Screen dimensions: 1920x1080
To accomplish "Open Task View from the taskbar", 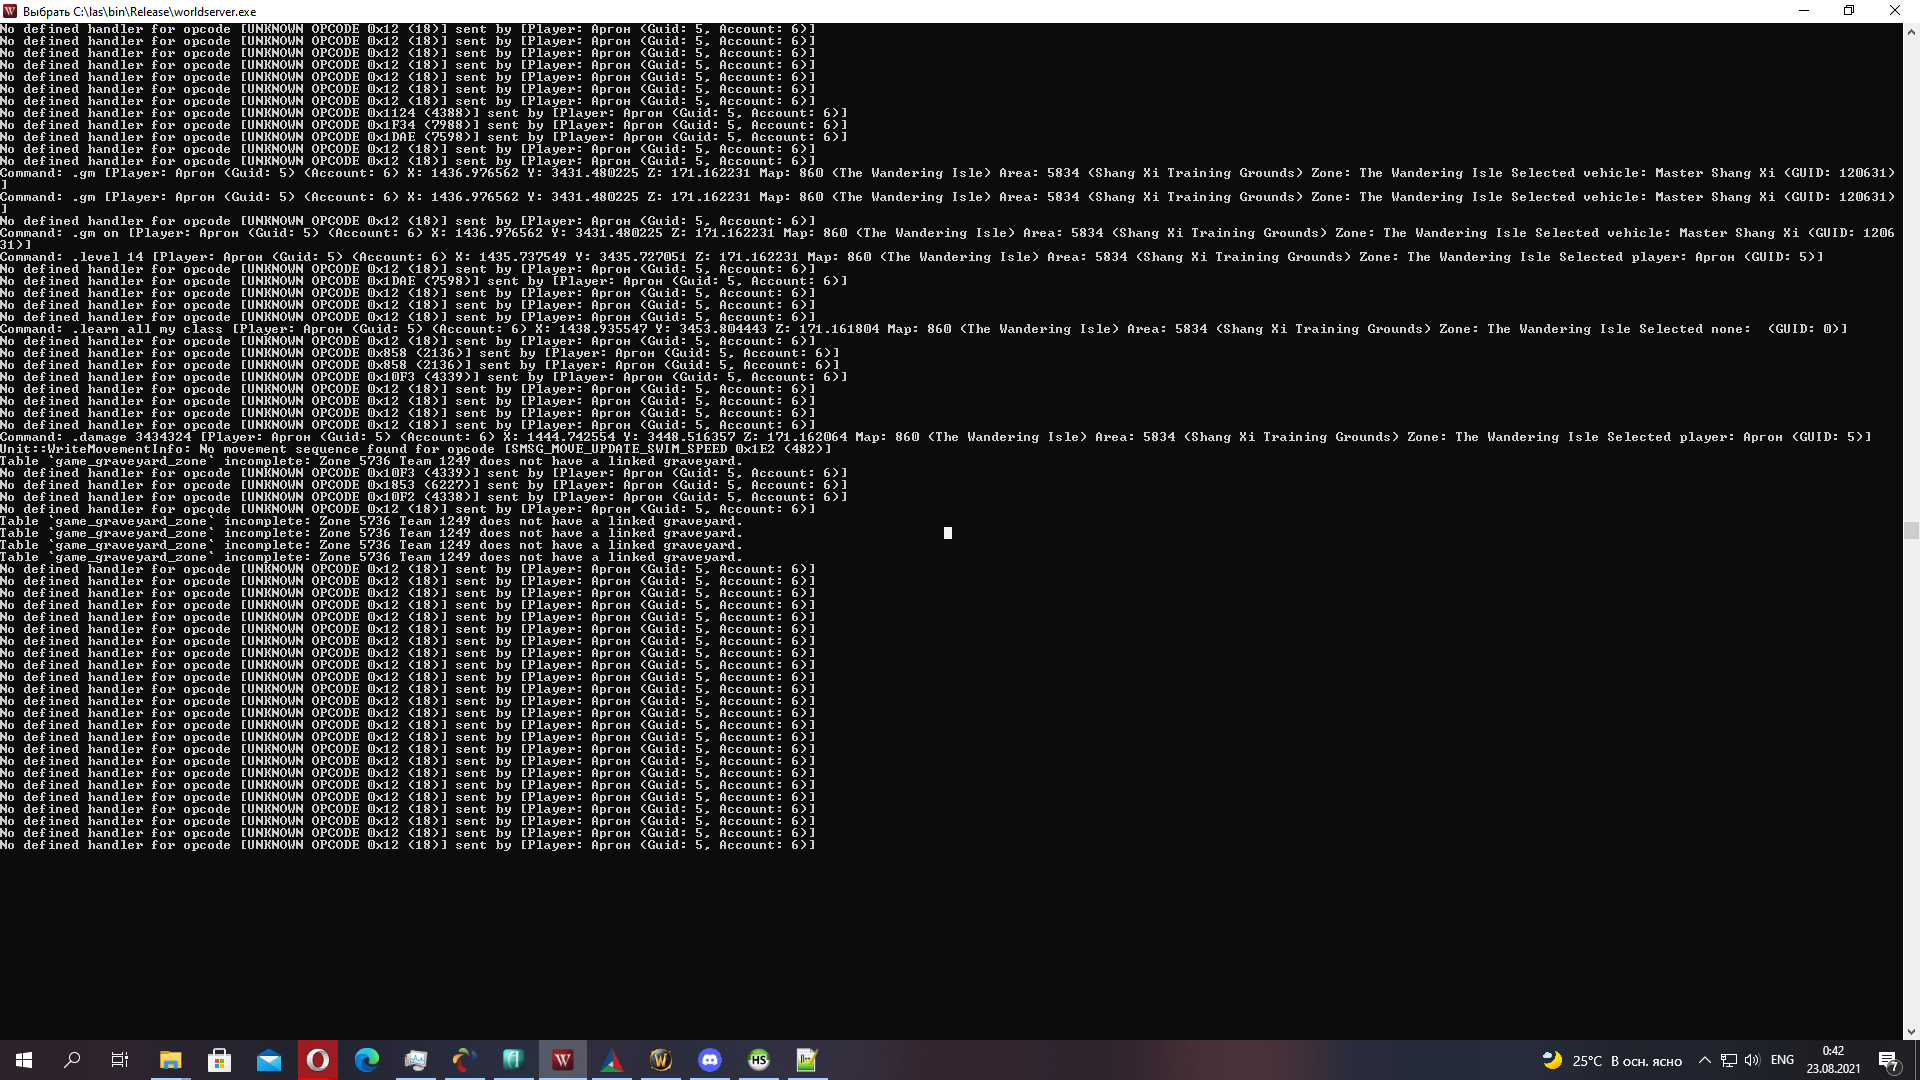I will [120, 1060].
